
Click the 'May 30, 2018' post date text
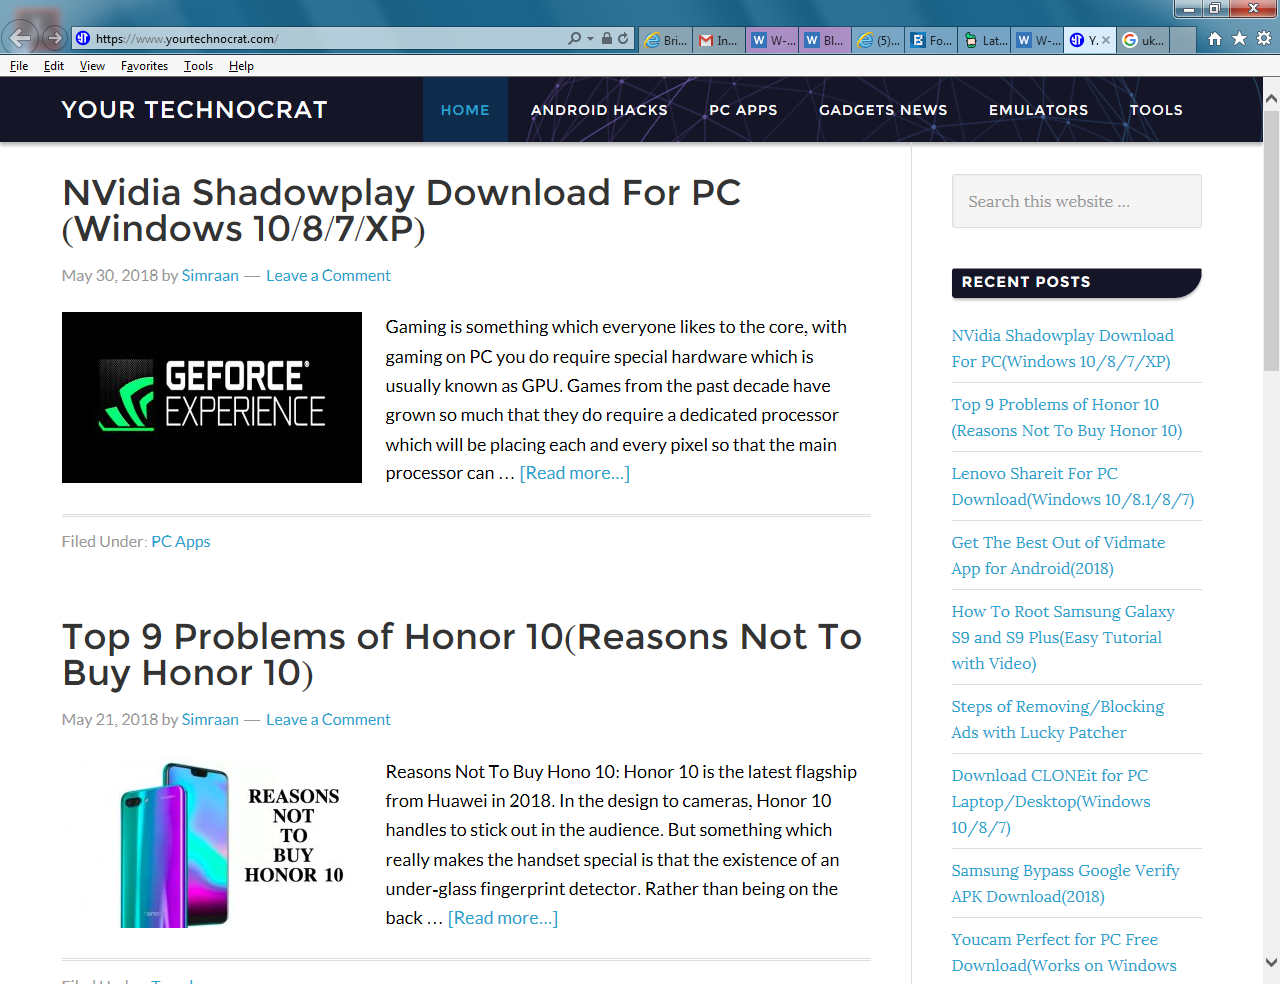pyautogui.click(x=110, y=275)
